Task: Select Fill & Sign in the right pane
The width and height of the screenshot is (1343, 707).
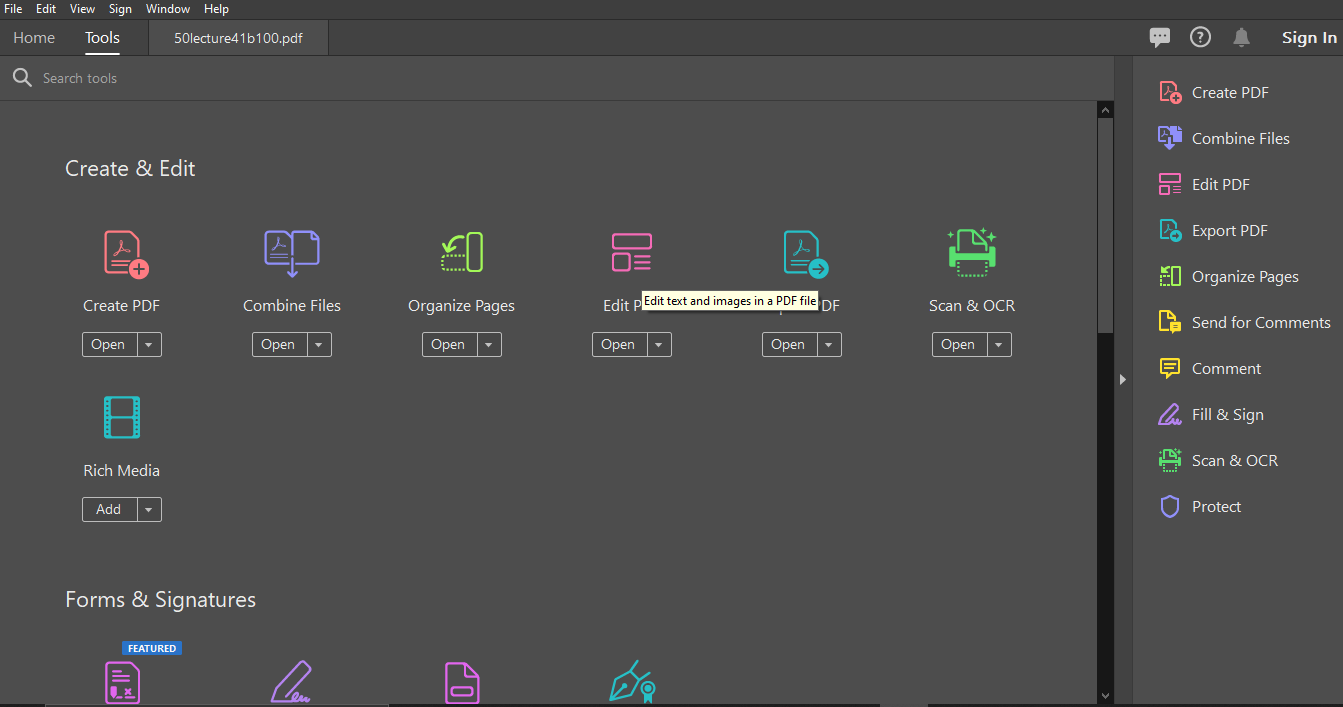Action: point(1211,414)
